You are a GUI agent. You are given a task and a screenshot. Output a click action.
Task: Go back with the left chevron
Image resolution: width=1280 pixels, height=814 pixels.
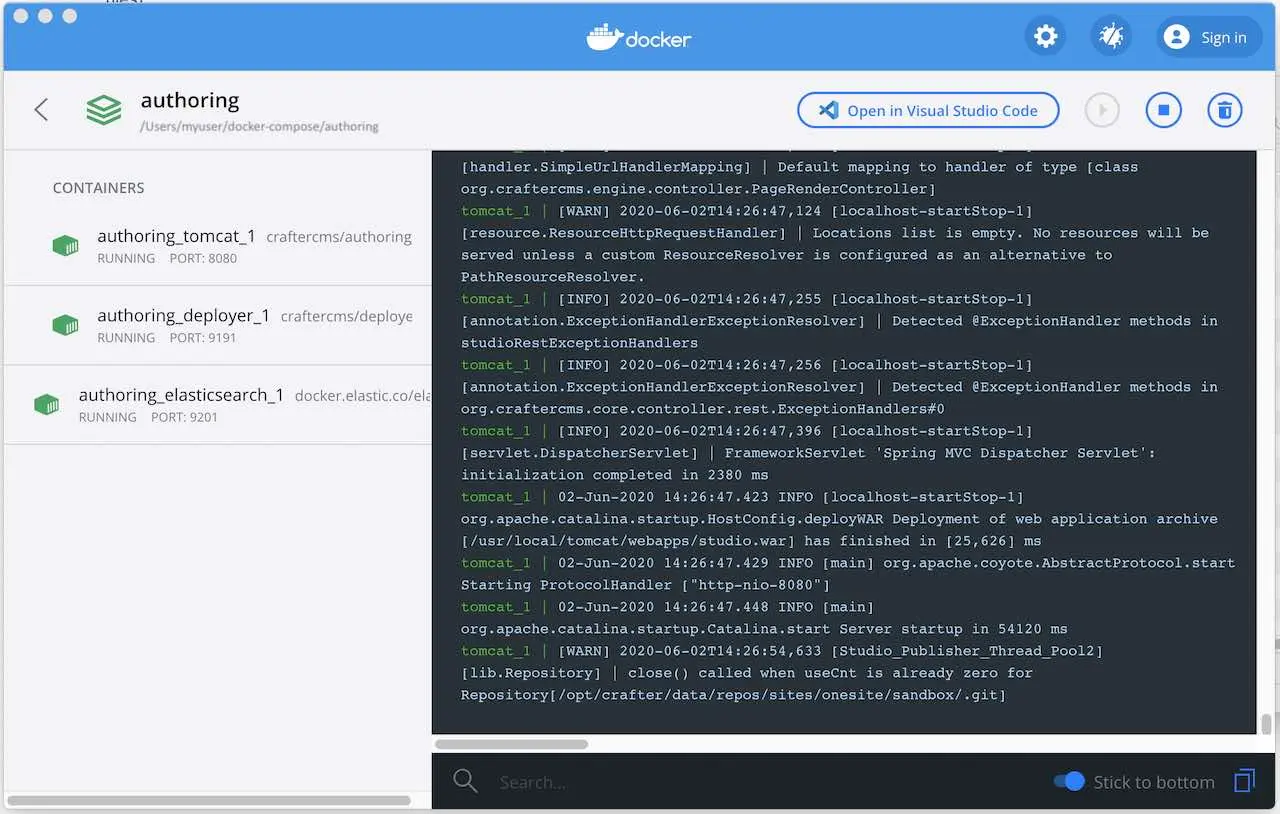41,110
